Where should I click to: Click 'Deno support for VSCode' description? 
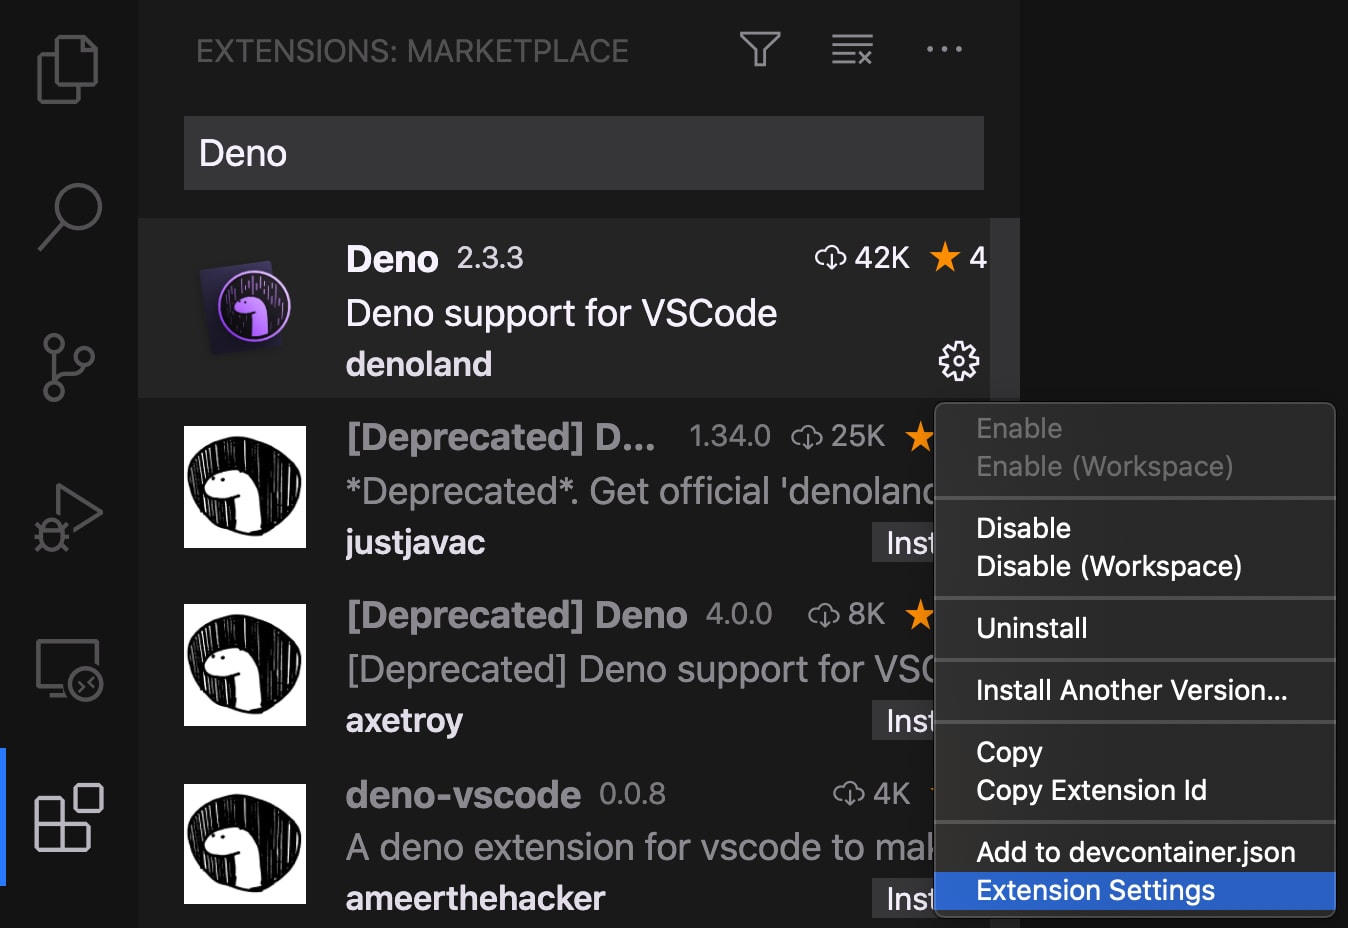tap(561, 313)
